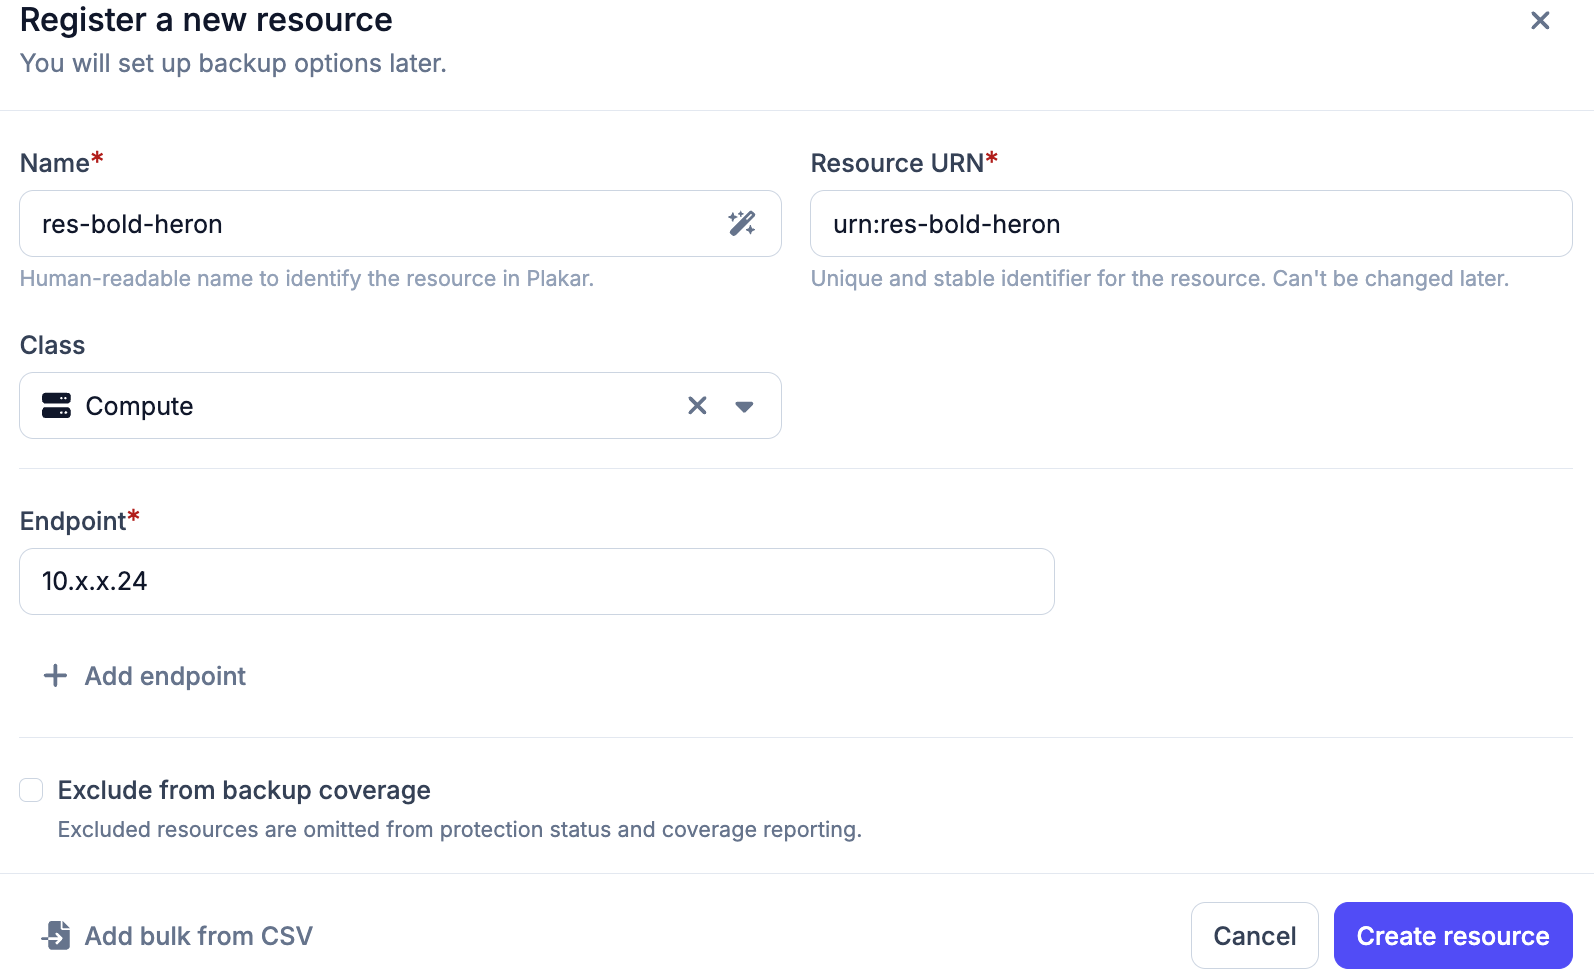Click the Add endpoint text
Viewport: 1594px width, 973px height.
pos(165,676)
